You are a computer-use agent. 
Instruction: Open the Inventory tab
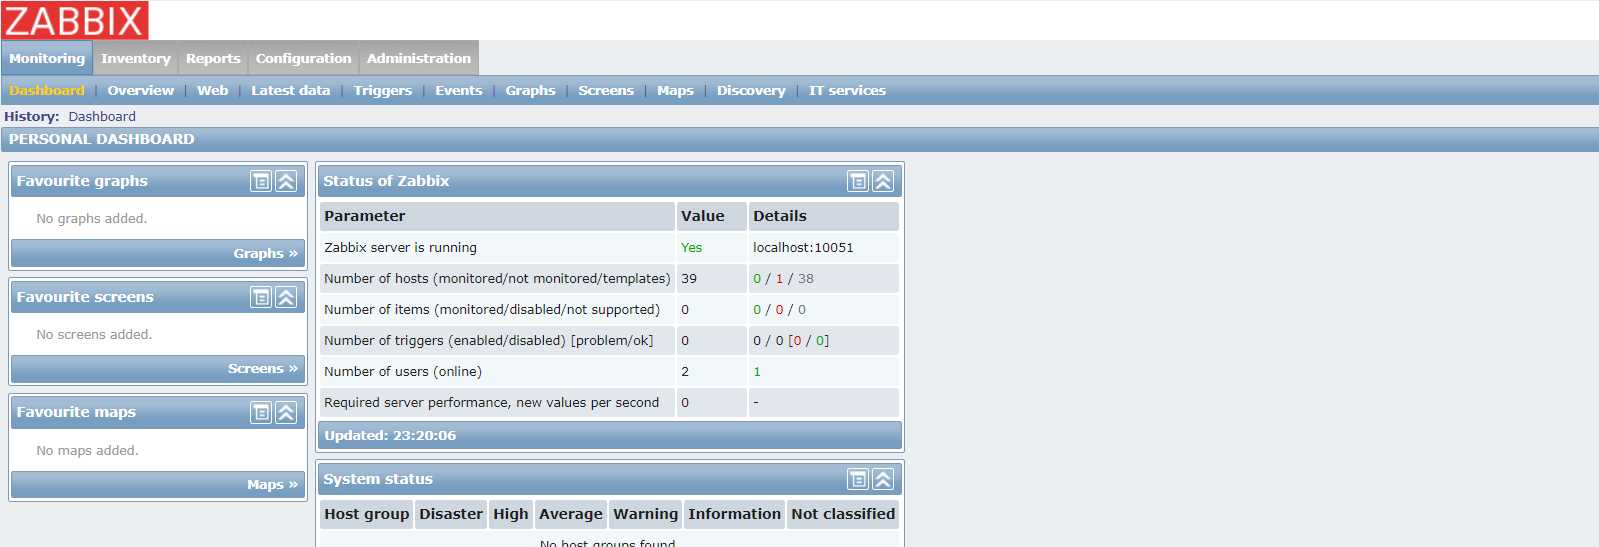click(x=136, y=58)
